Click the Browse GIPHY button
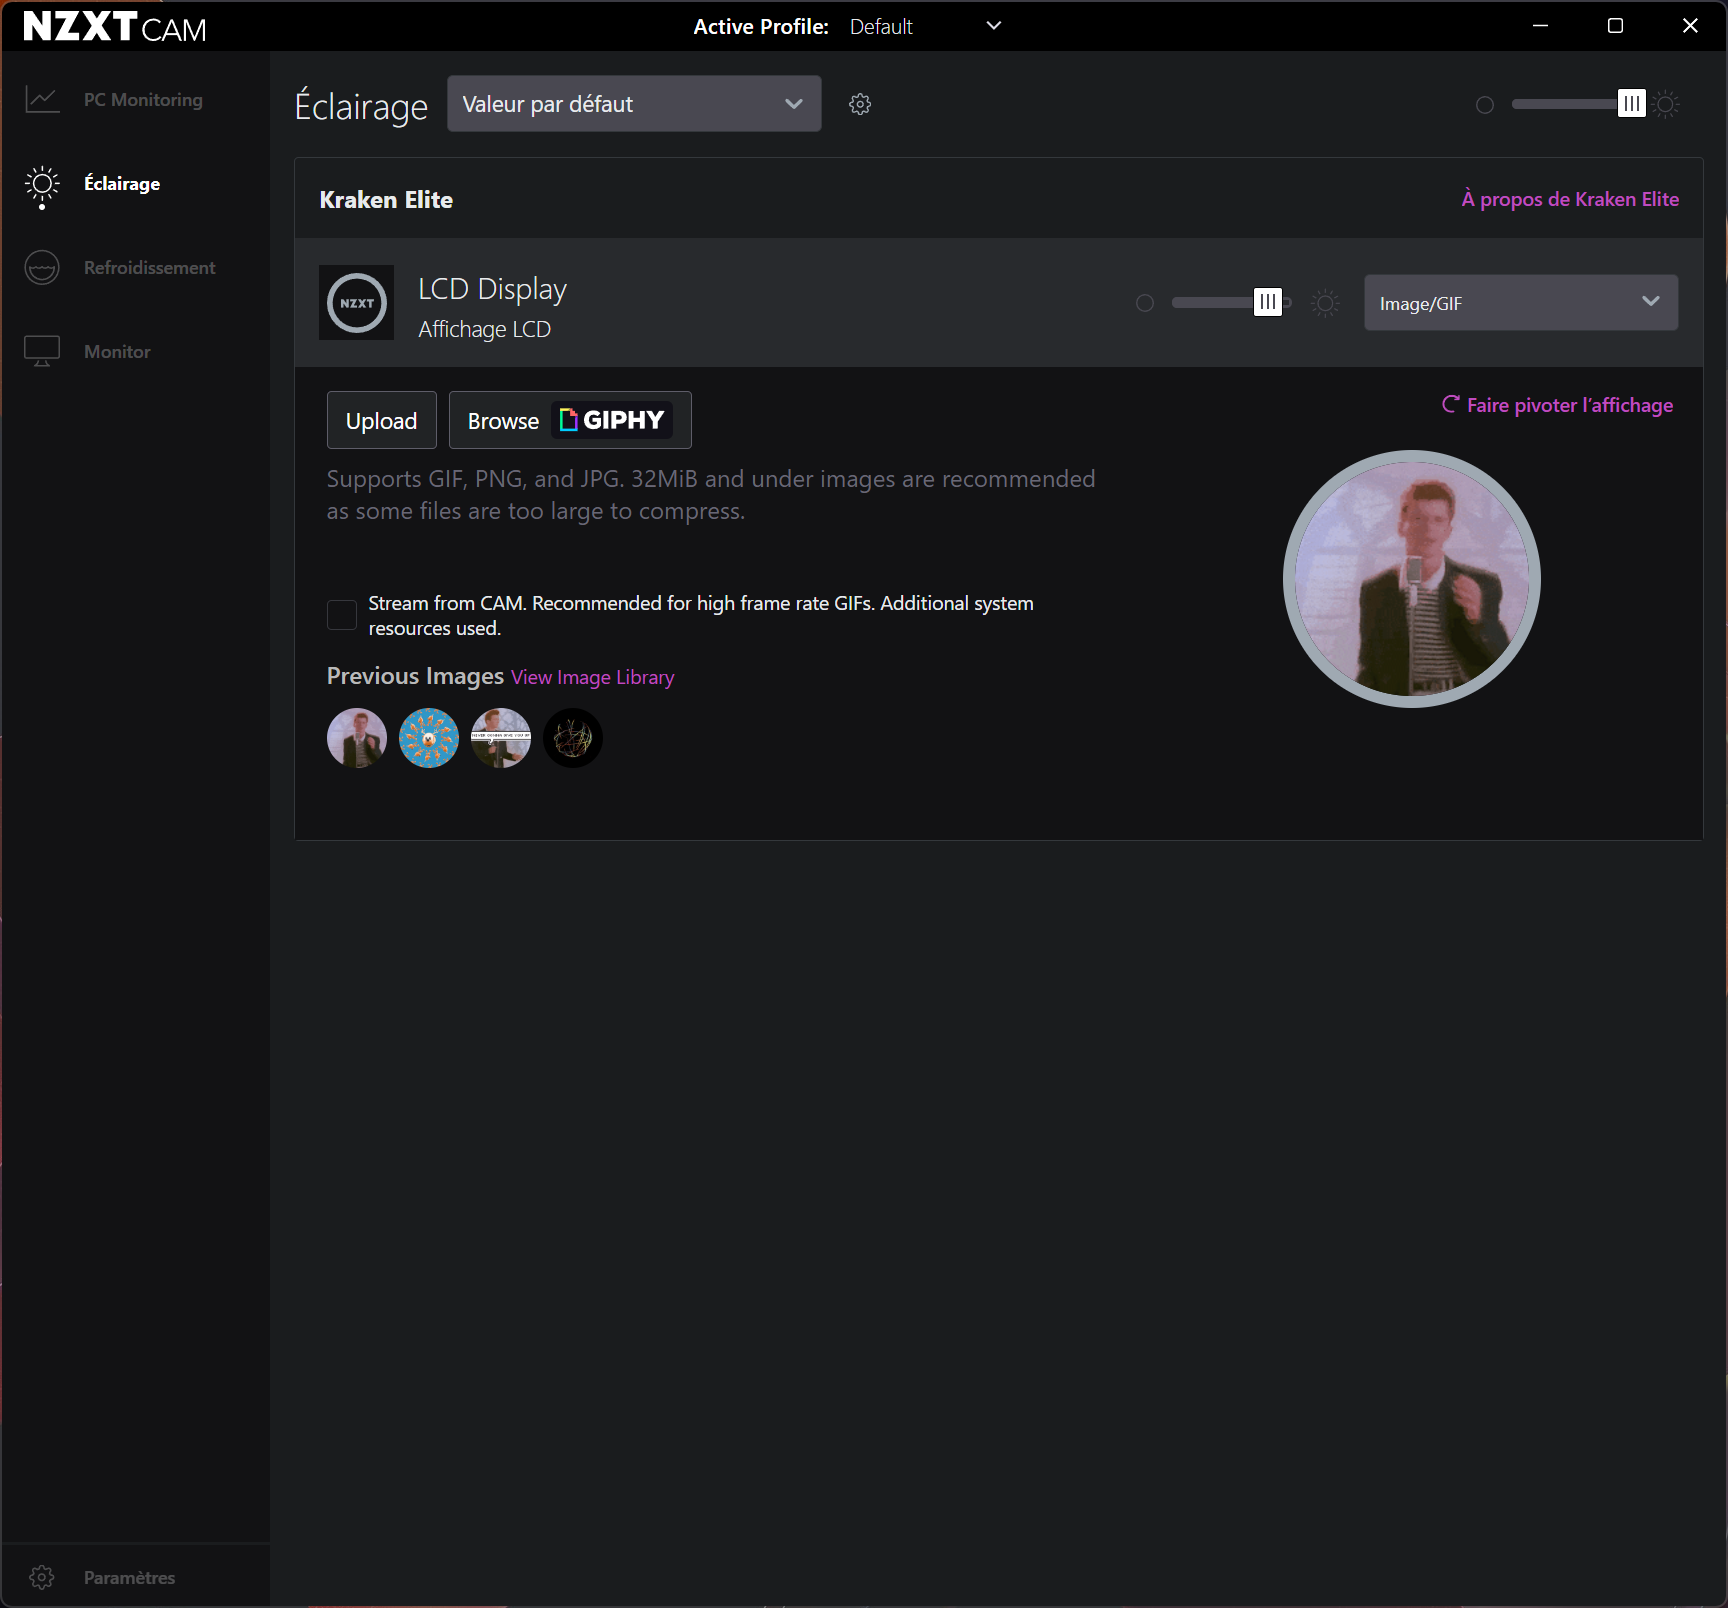The image size is (1728, 1608). coord(570,420)
